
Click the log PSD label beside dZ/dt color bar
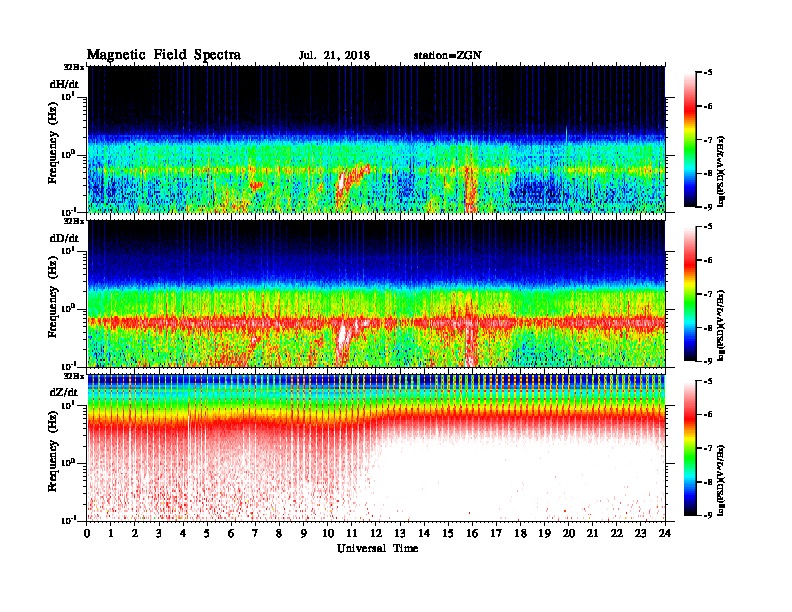click(722, 479)
